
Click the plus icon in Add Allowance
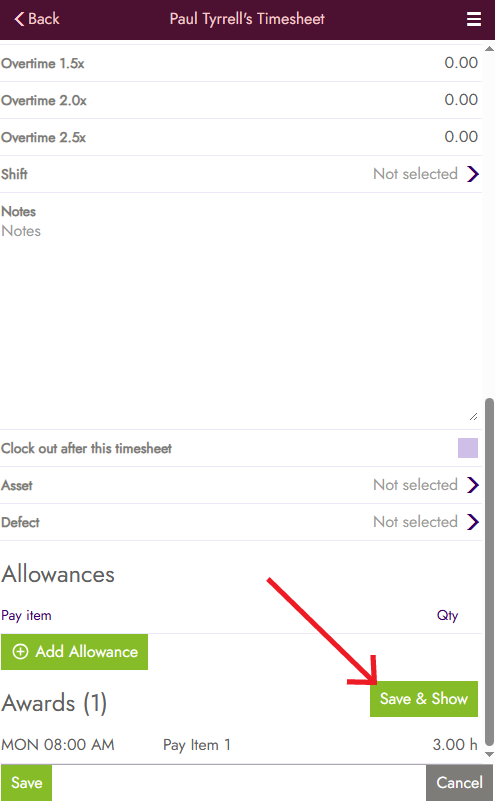point(20,652)
